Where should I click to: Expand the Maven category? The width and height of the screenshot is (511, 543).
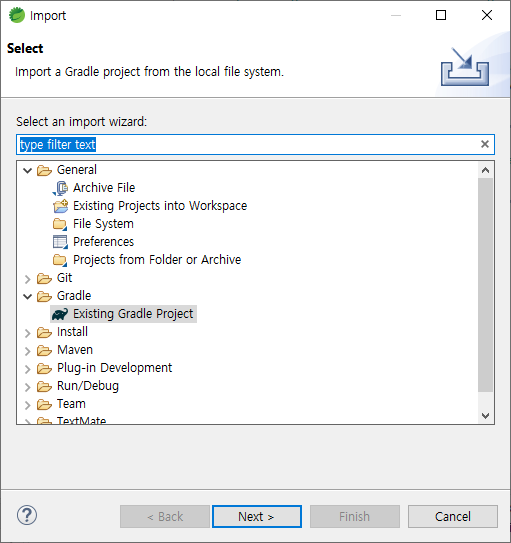click(x=28, y=351)
